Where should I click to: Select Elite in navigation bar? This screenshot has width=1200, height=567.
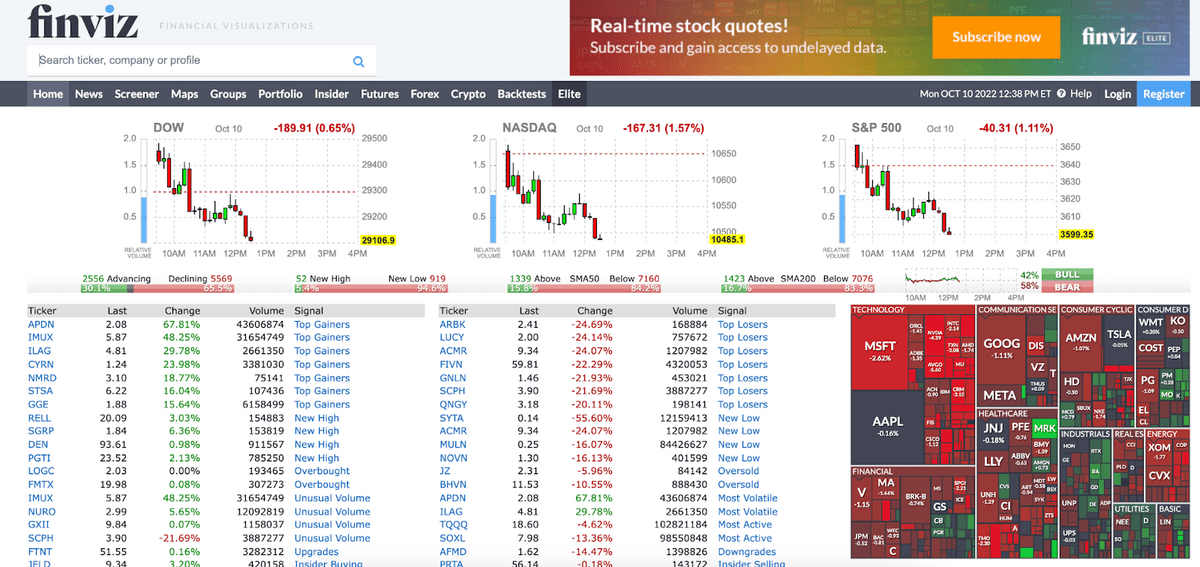569,94
